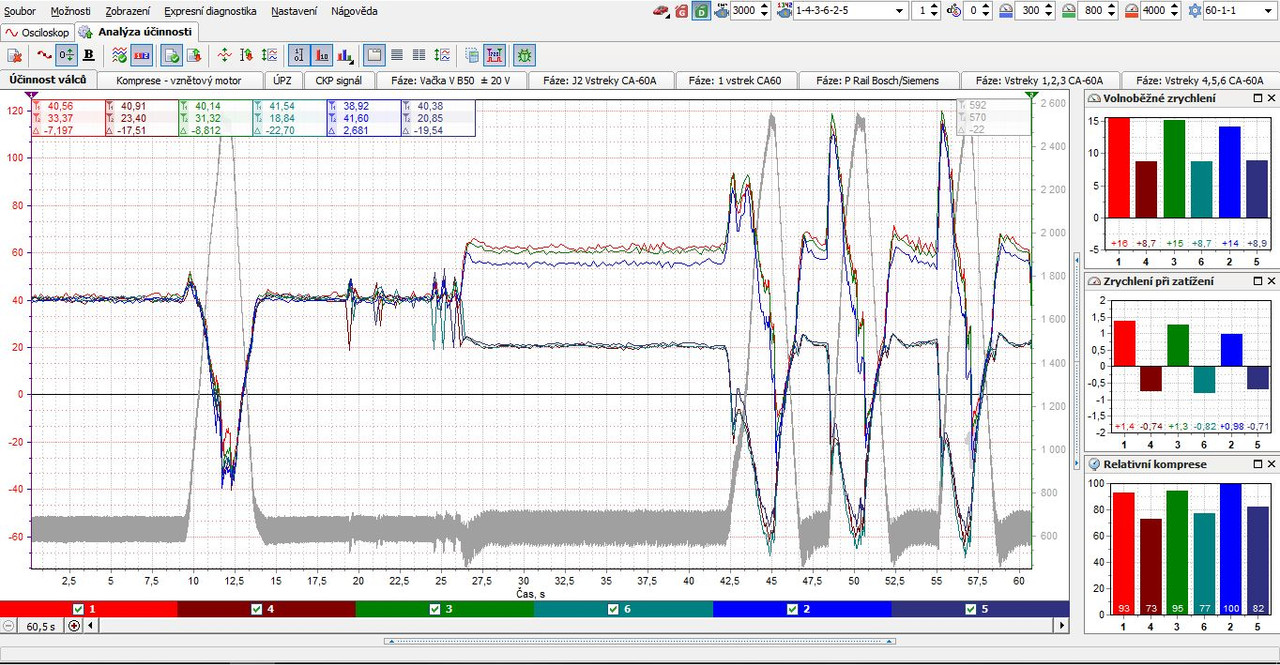Uncheck cylinder 4 checkbox in dark red bar
Image resolution: width=1280 pixels, height=665 pixels.
point(257,609)
